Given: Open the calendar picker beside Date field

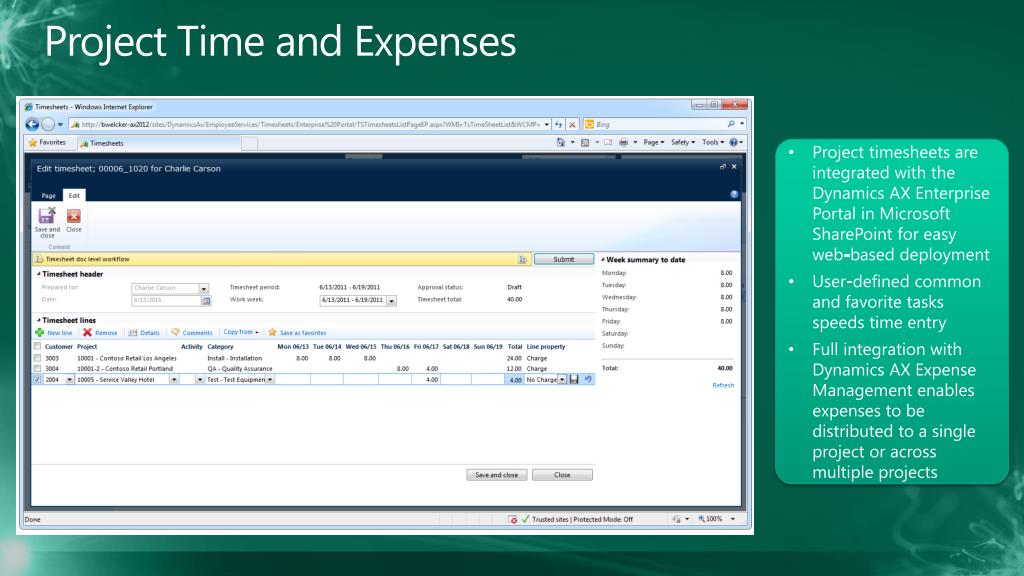Looking at the screenshot, I should tap(206, 300).
